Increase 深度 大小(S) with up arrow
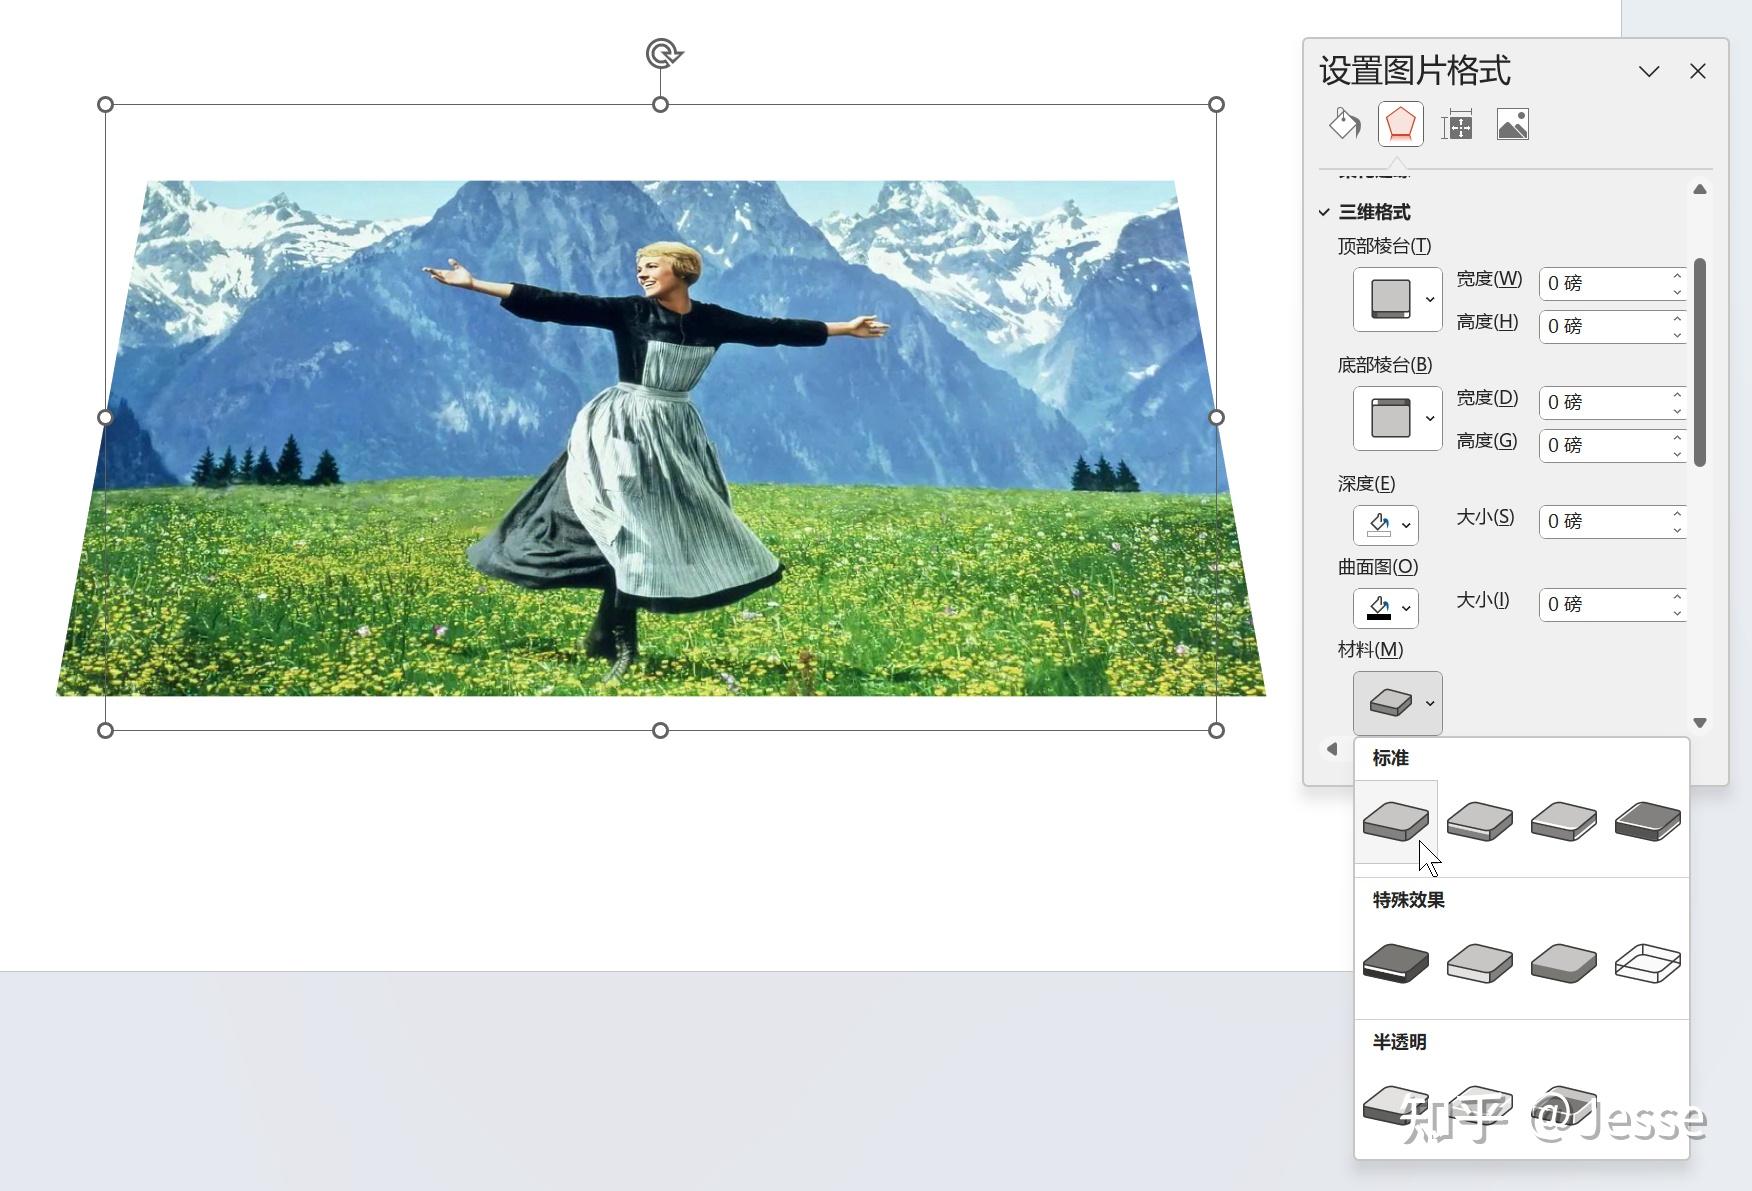 tap(1677, 514)
